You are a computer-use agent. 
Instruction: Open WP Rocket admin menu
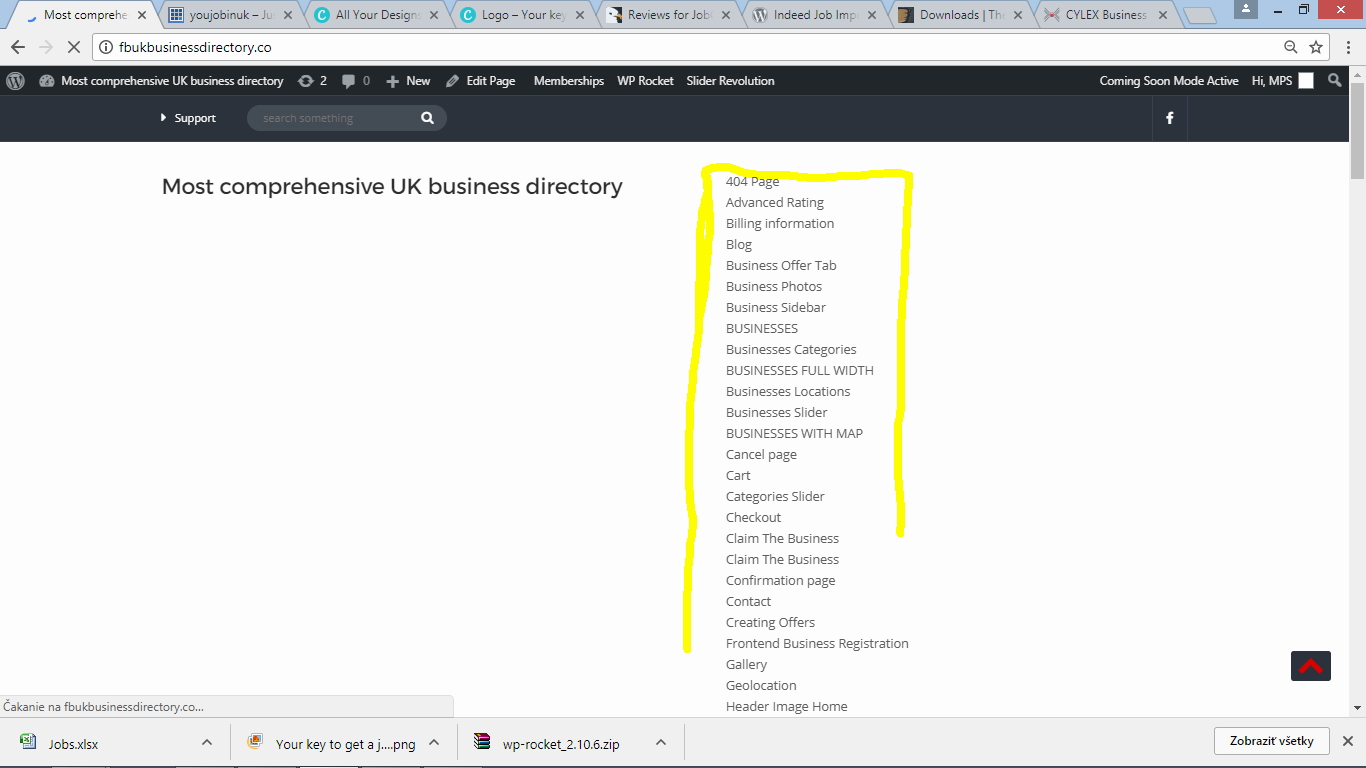645,81
